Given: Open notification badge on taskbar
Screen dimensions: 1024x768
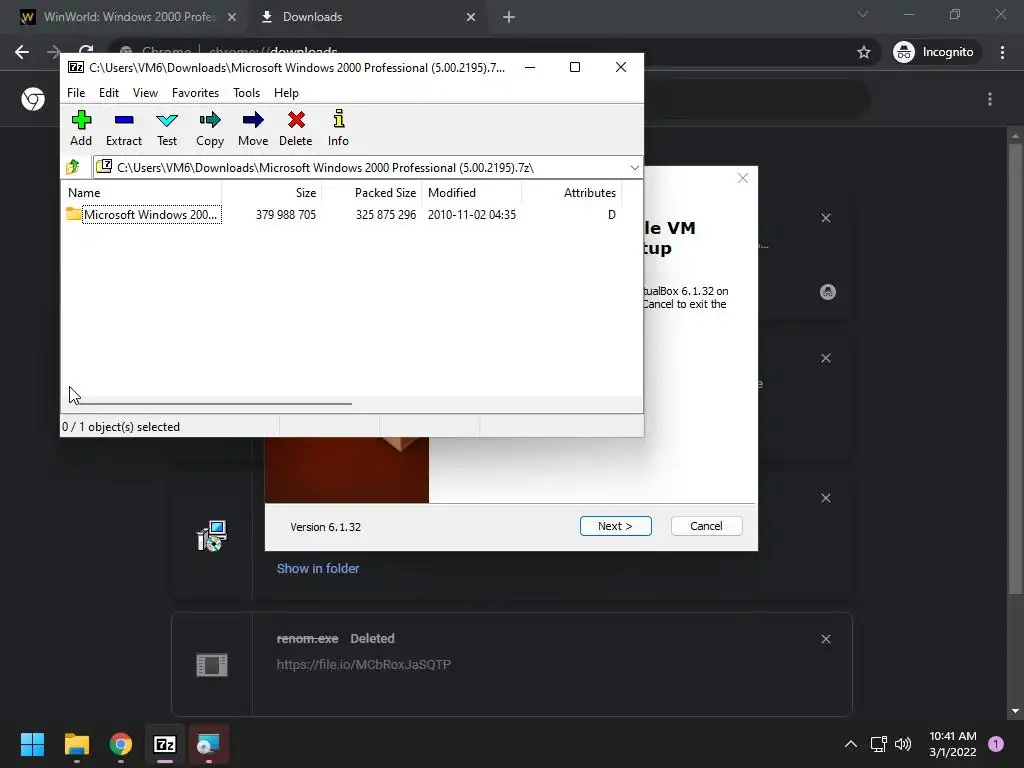Looking at the screenshot, I should (x=996, y=744).
